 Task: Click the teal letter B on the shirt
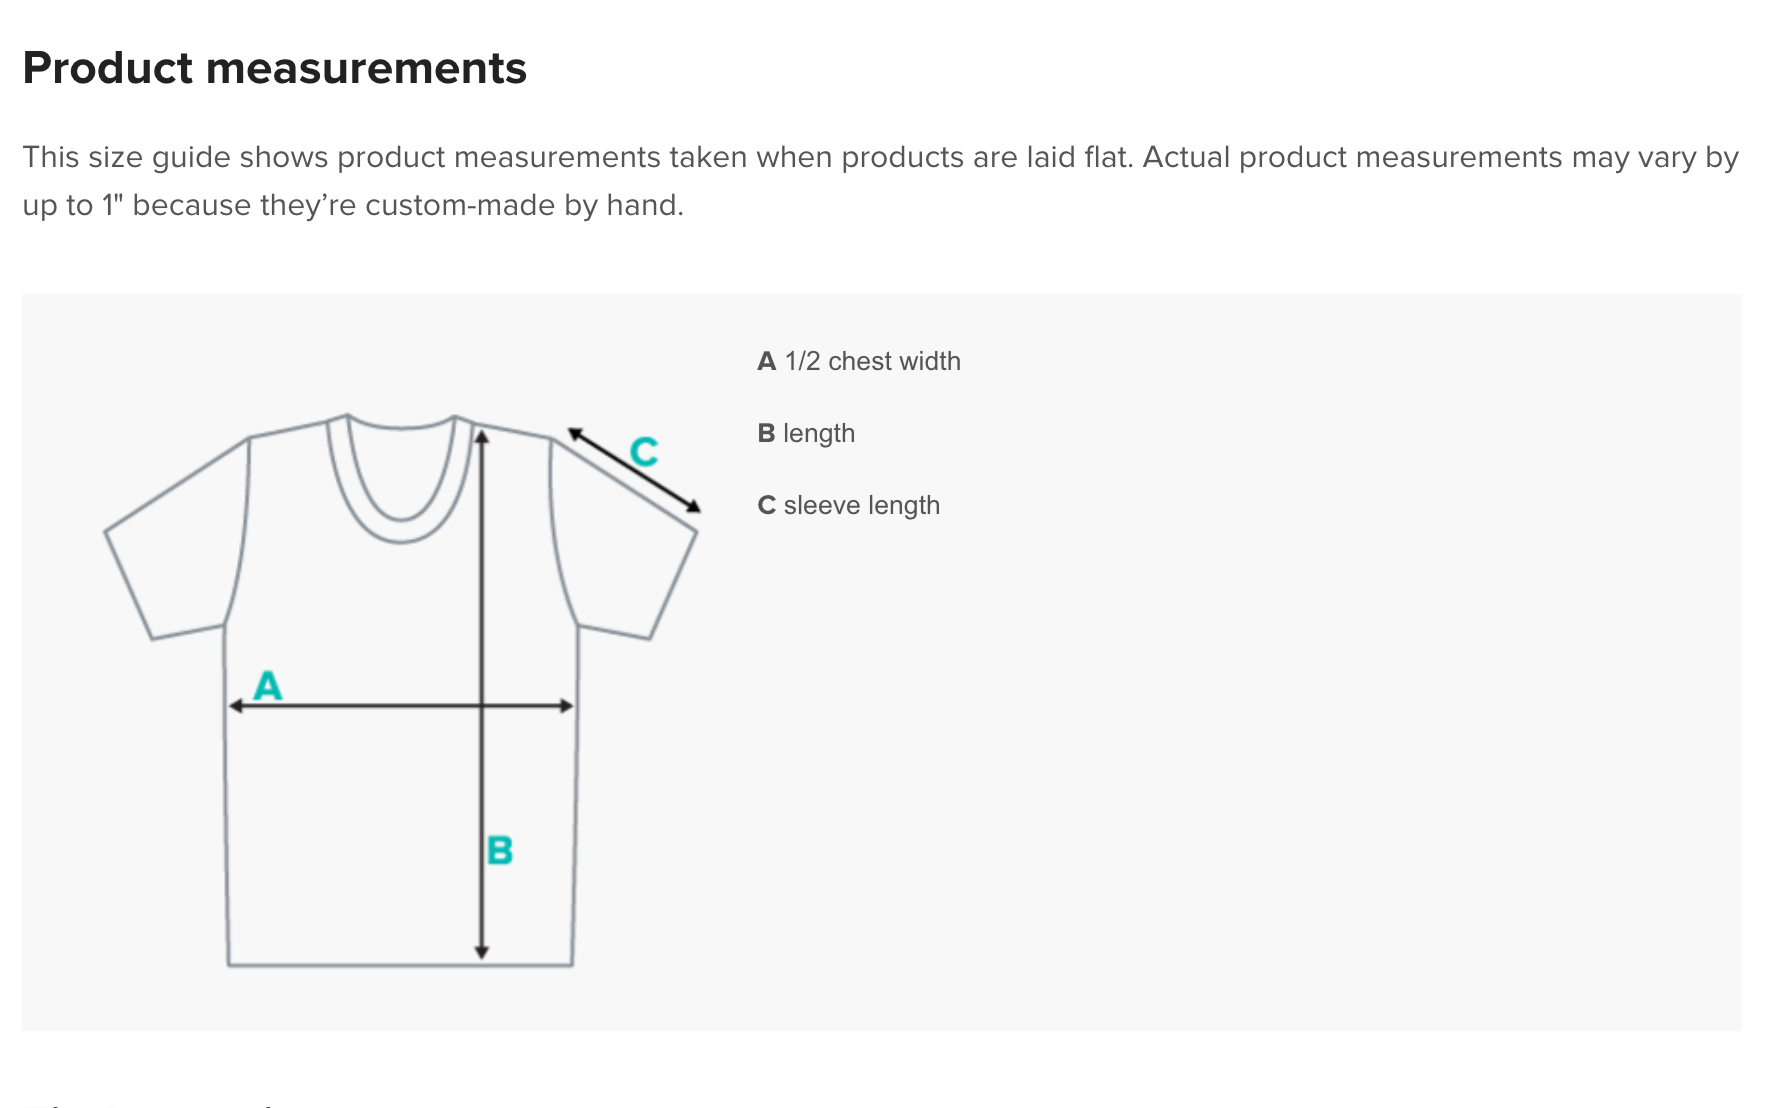tap(499, 850)
